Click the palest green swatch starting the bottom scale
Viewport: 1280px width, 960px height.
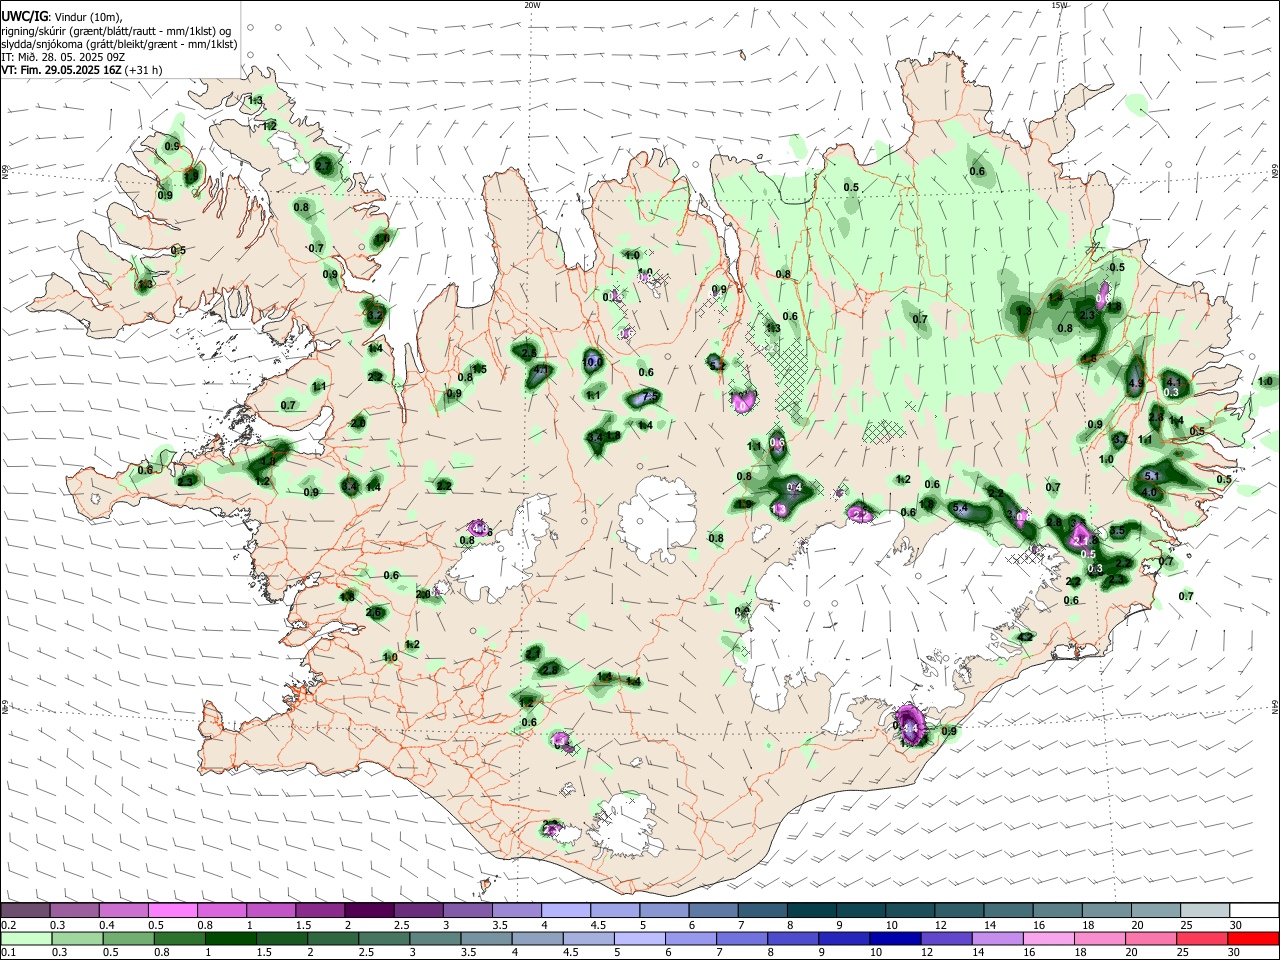[x=25, y=938]
